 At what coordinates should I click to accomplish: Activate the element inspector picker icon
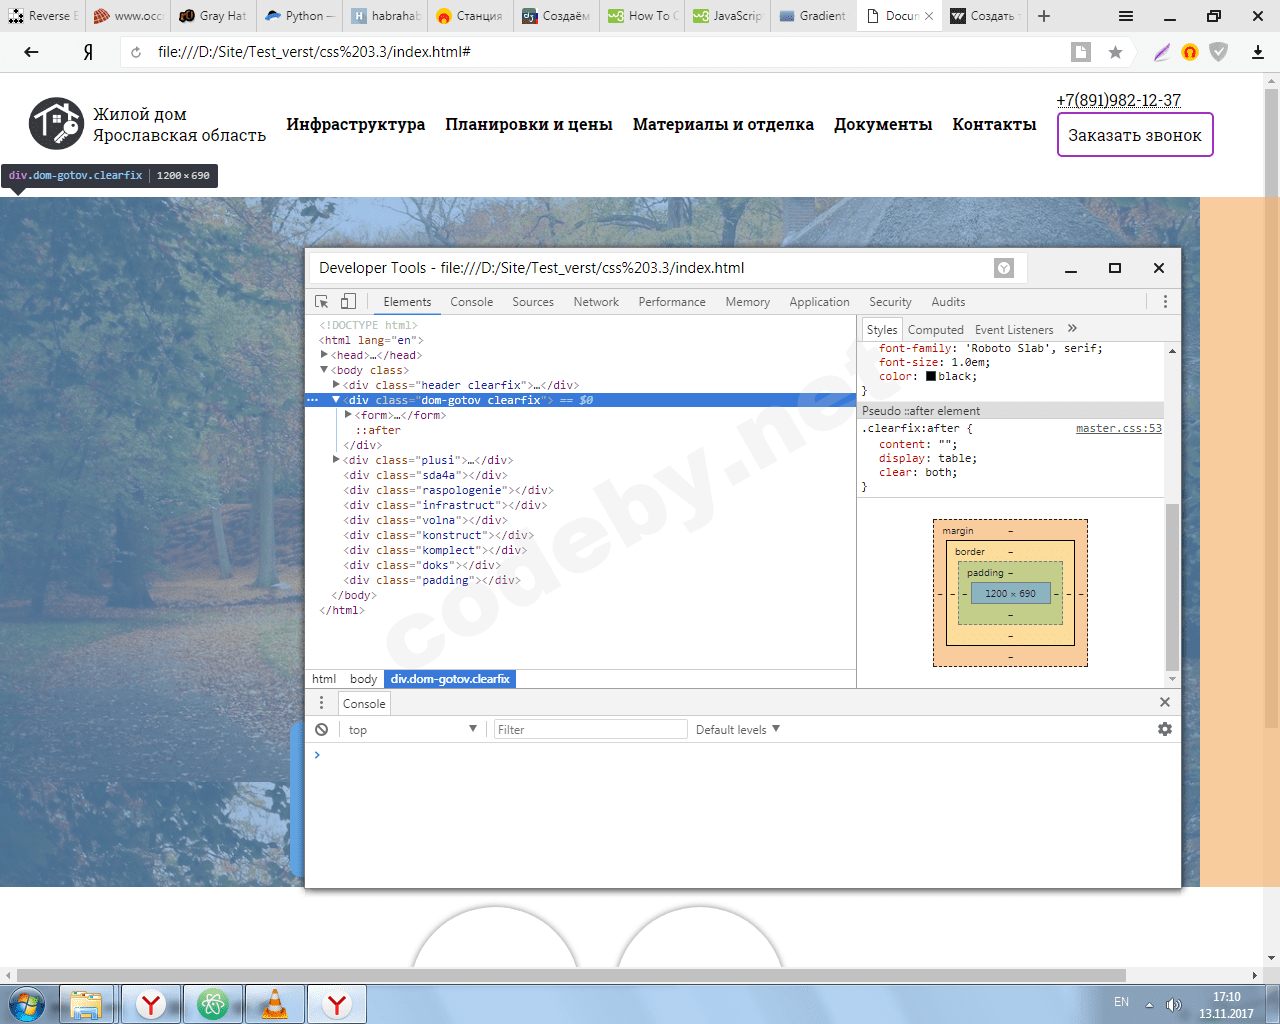click(322, 302)
